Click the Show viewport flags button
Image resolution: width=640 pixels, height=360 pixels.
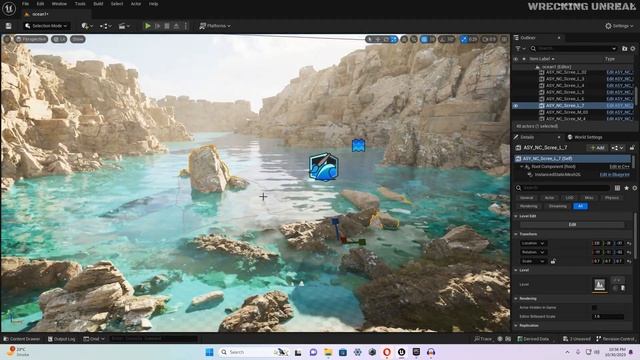(78, 39)
